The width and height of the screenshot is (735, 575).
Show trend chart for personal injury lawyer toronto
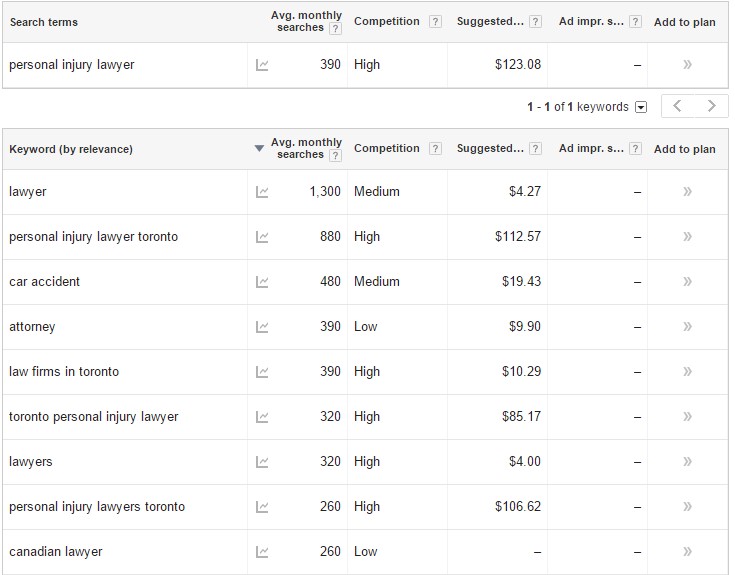tap(262, 237)
